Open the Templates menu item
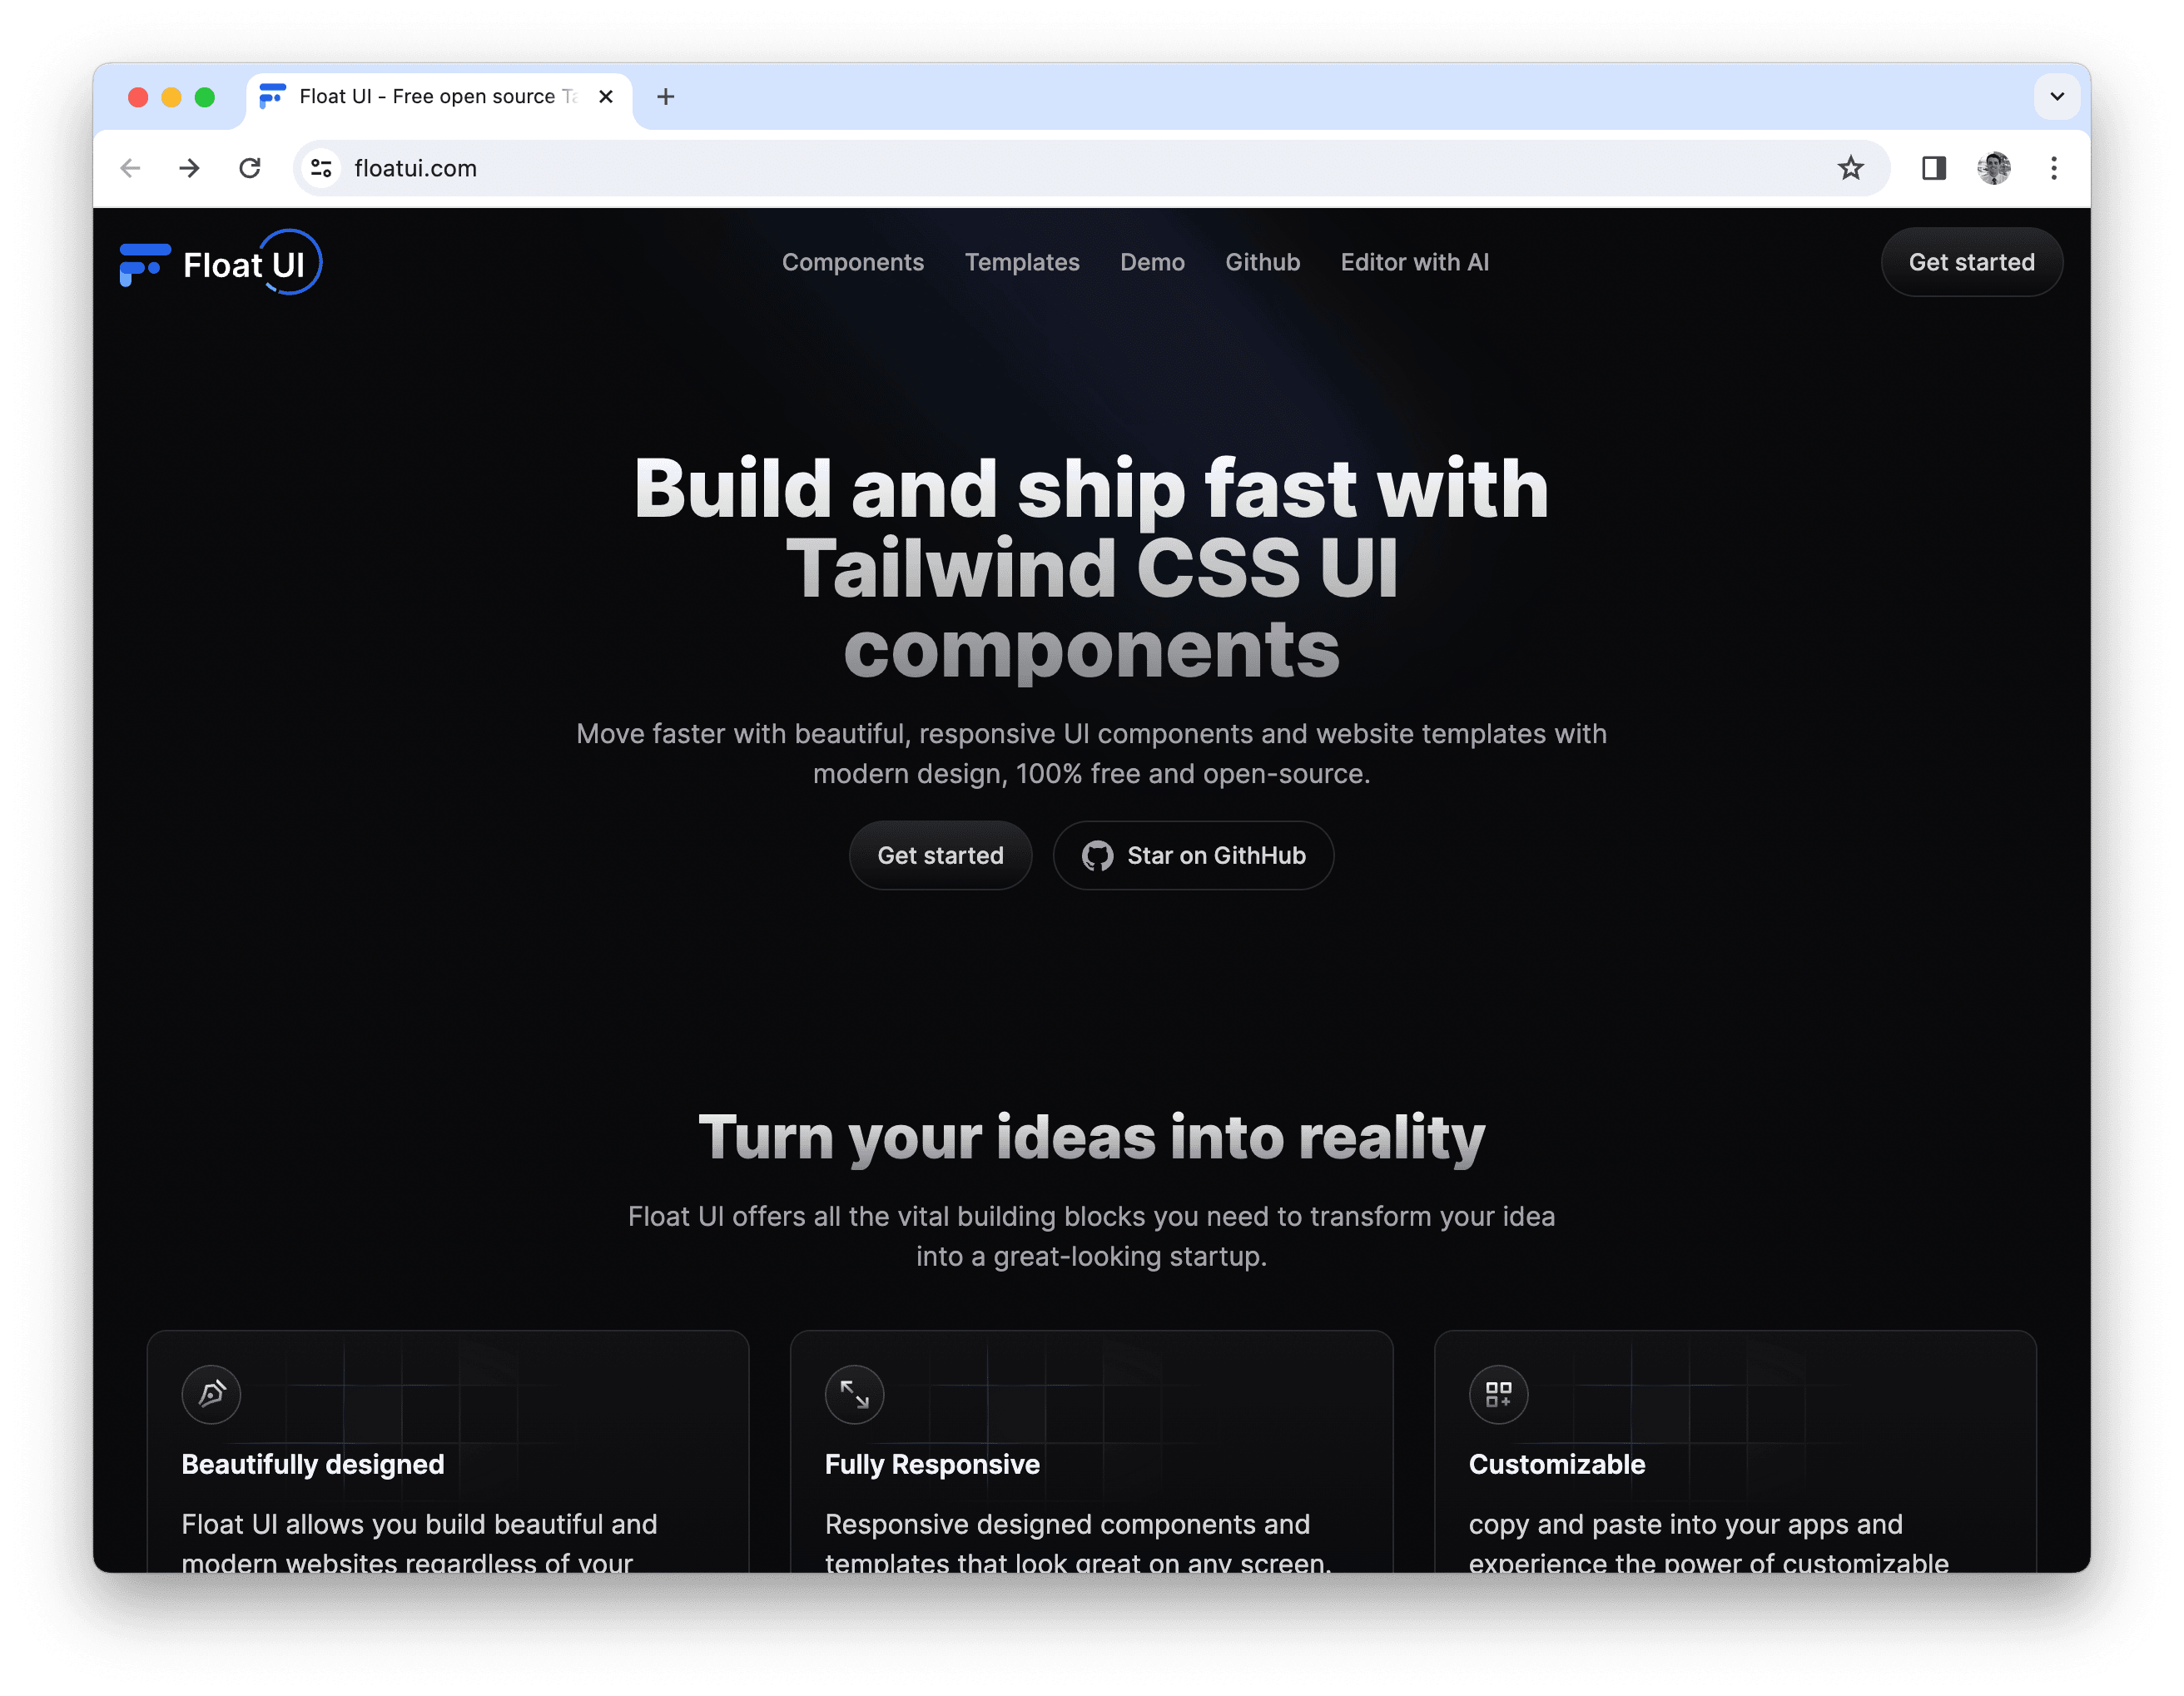The height and width of the screenshot is (1696, 2184). pos(1021,262)
